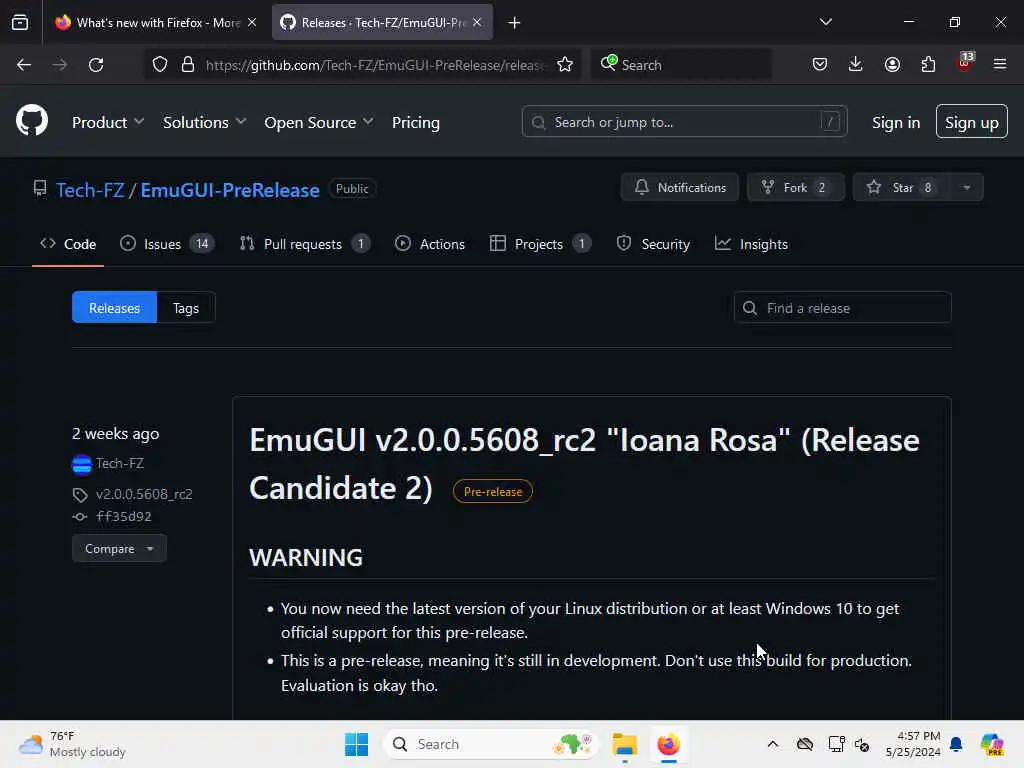Click the GitHub logo icon
1024x768 pixels.
(x=32, y=121)
